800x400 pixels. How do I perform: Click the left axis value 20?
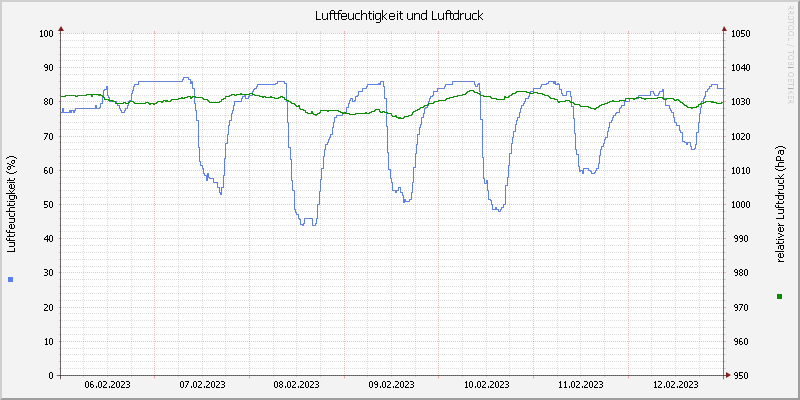pos(48,308)
